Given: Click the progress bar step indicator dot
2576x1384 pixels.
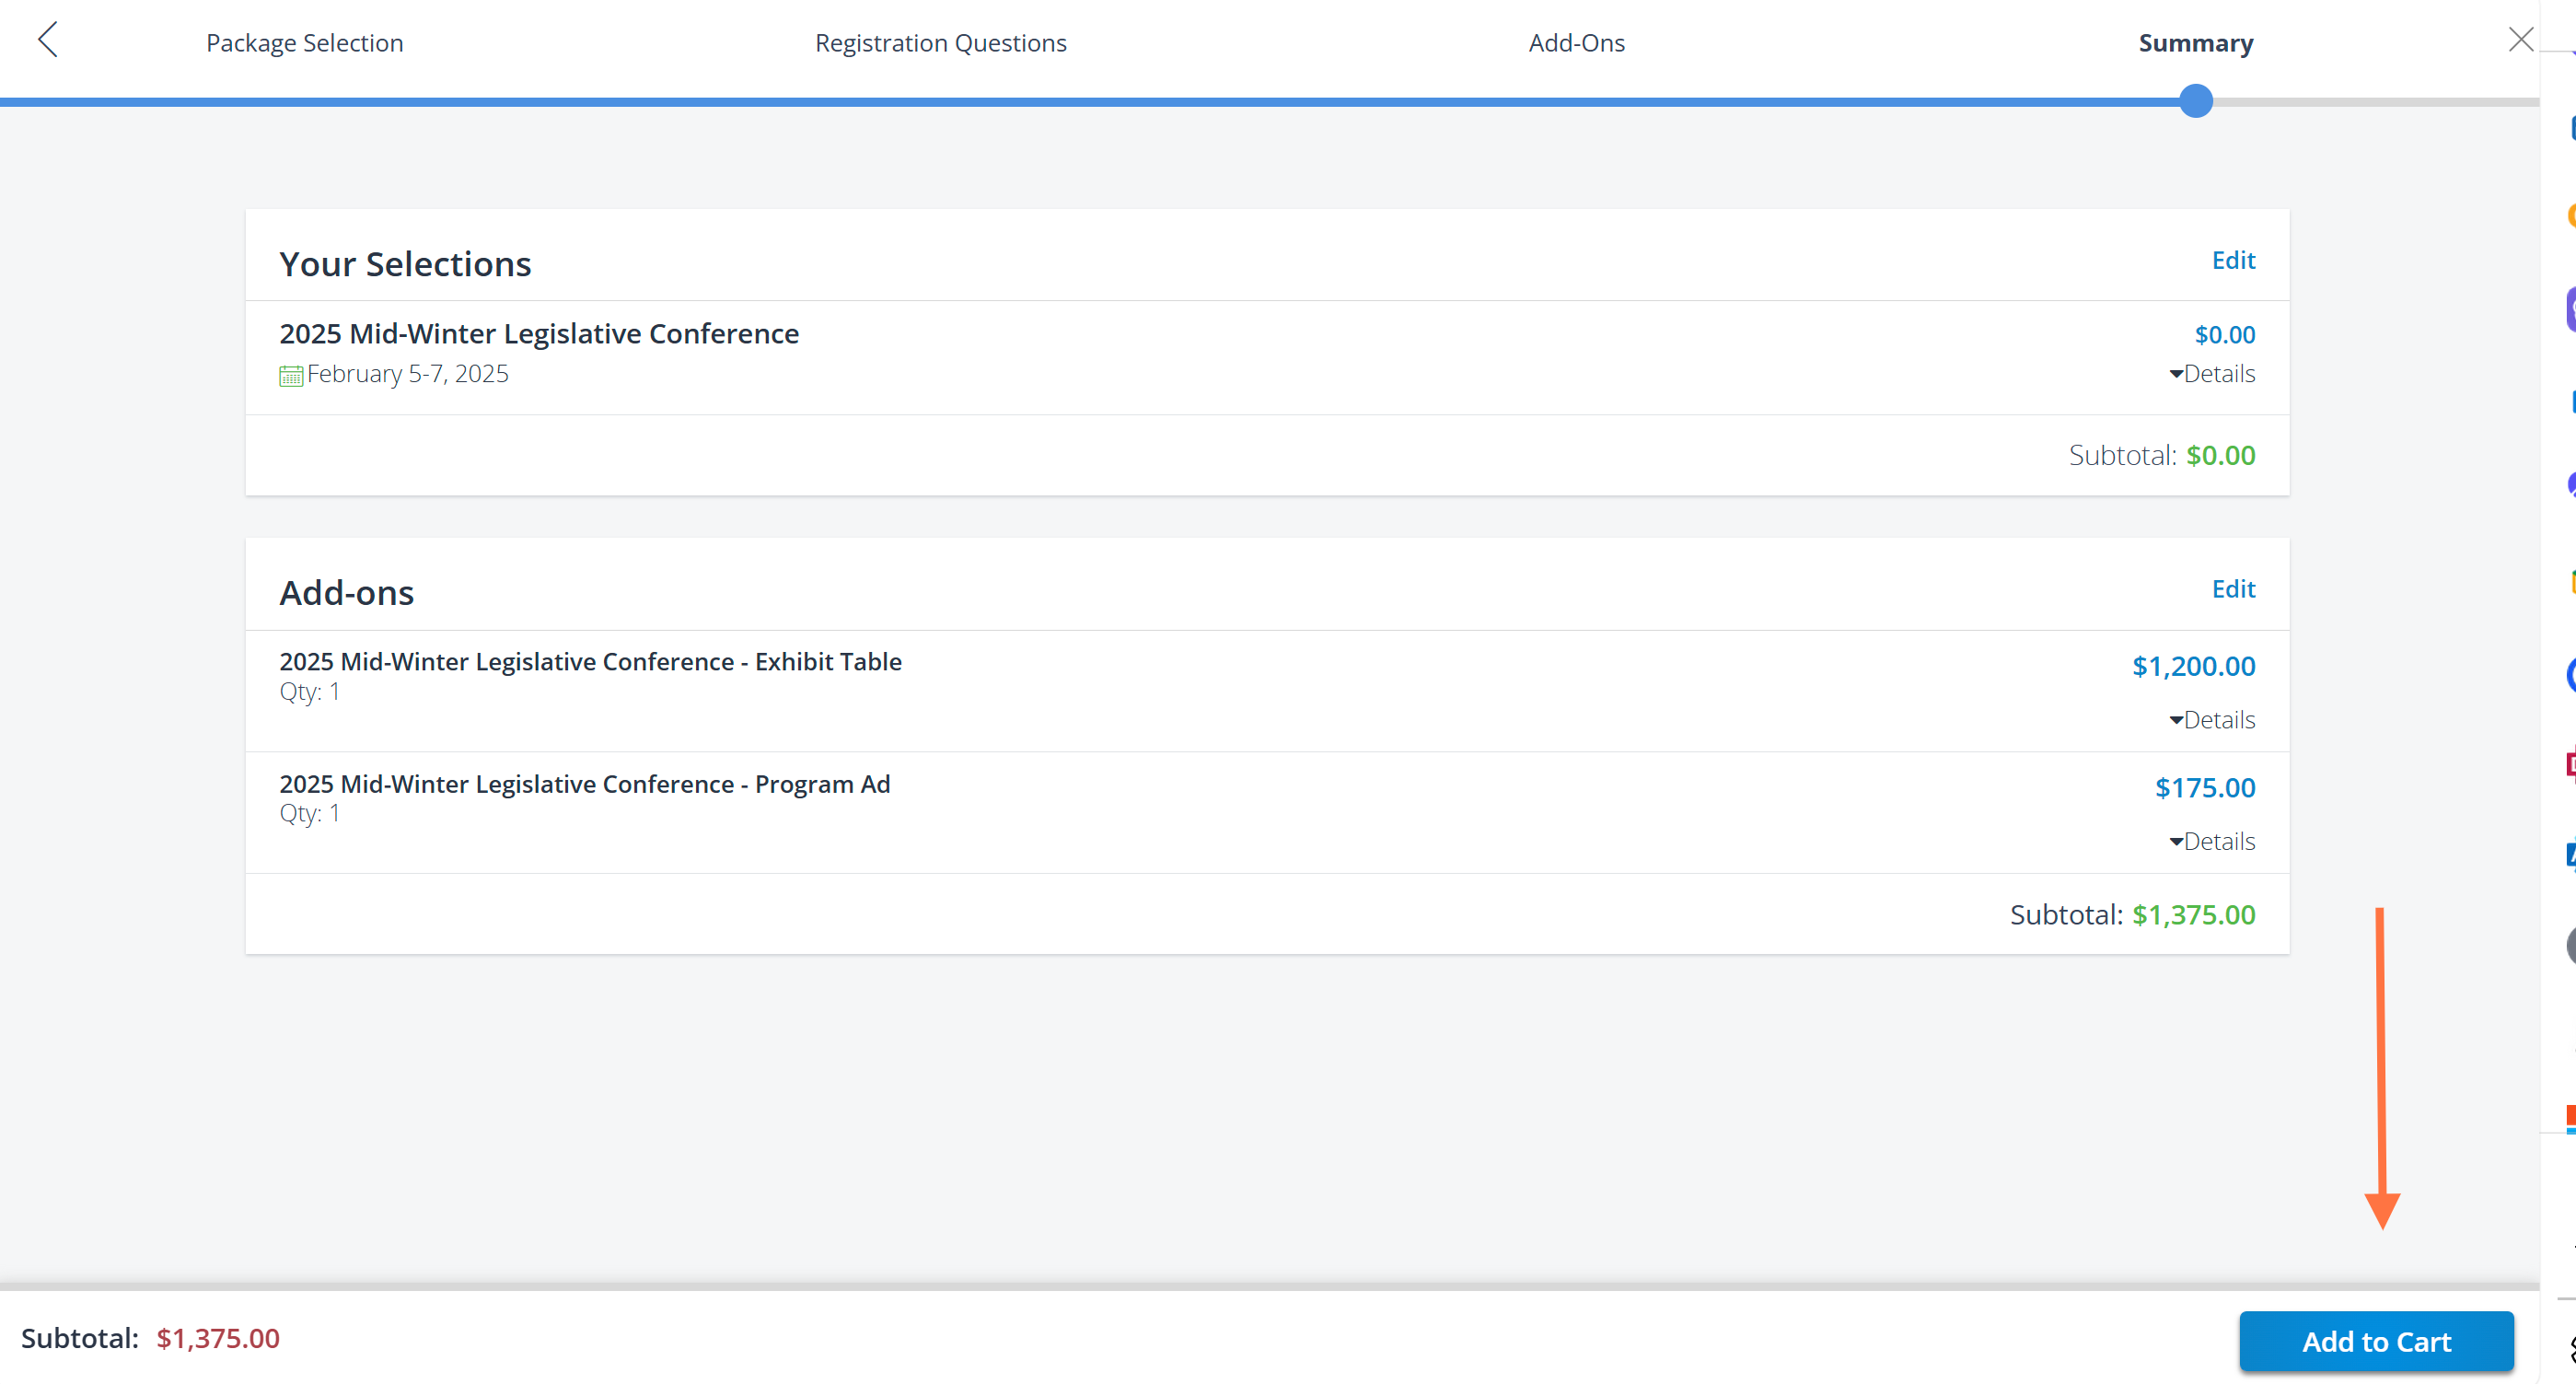Looking at the screenshot, I should (2196, 101).
